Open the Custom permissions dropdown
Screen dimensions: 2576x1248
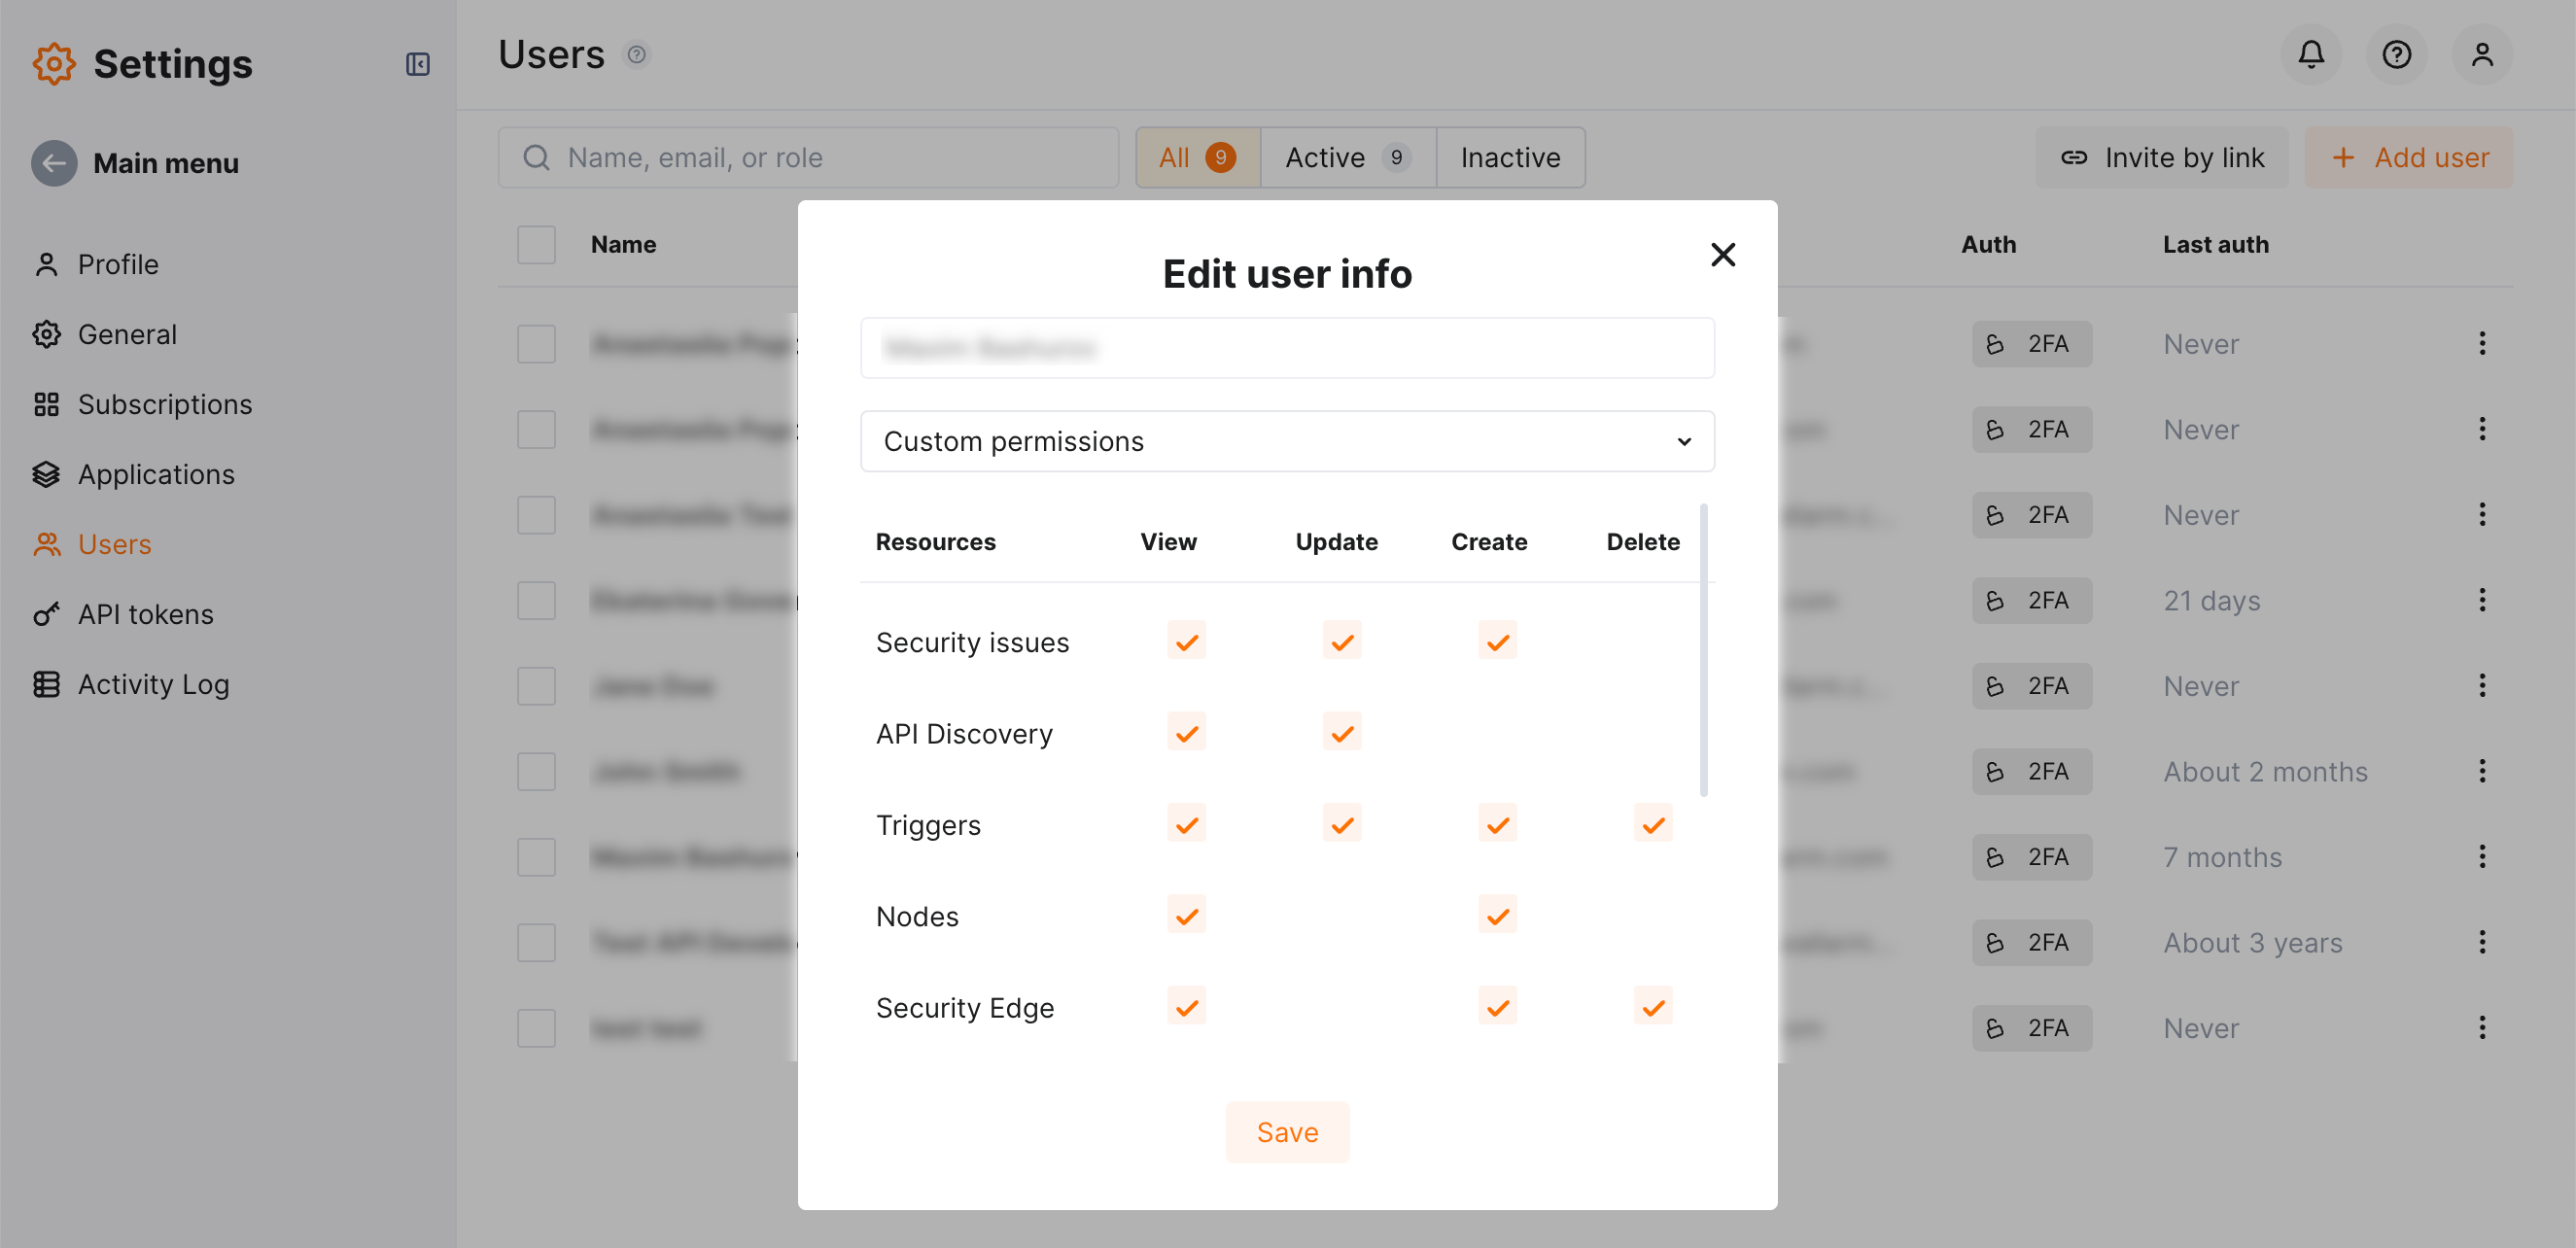pos(1286,441)
